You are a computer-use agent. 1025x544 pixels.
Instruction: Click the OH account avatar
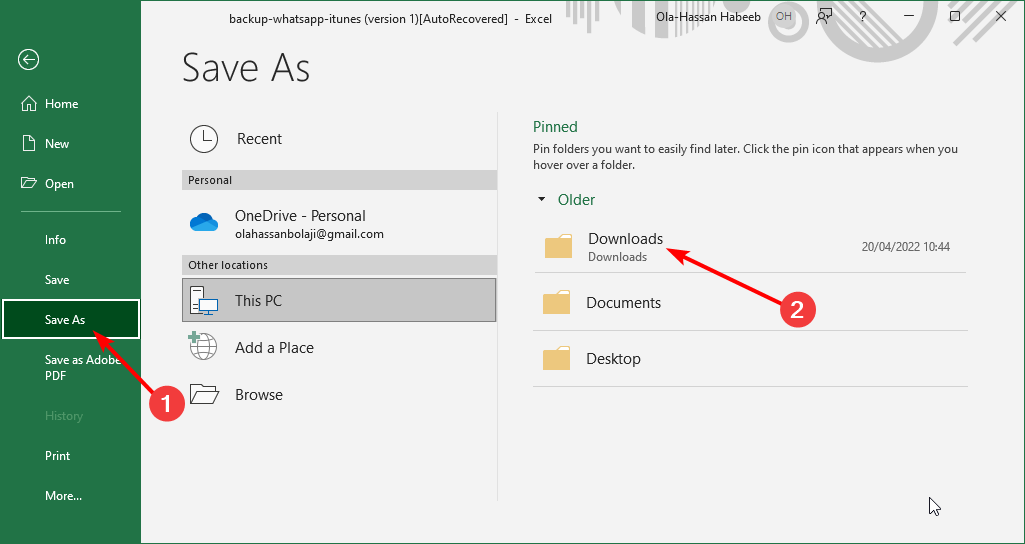point(784,17)
